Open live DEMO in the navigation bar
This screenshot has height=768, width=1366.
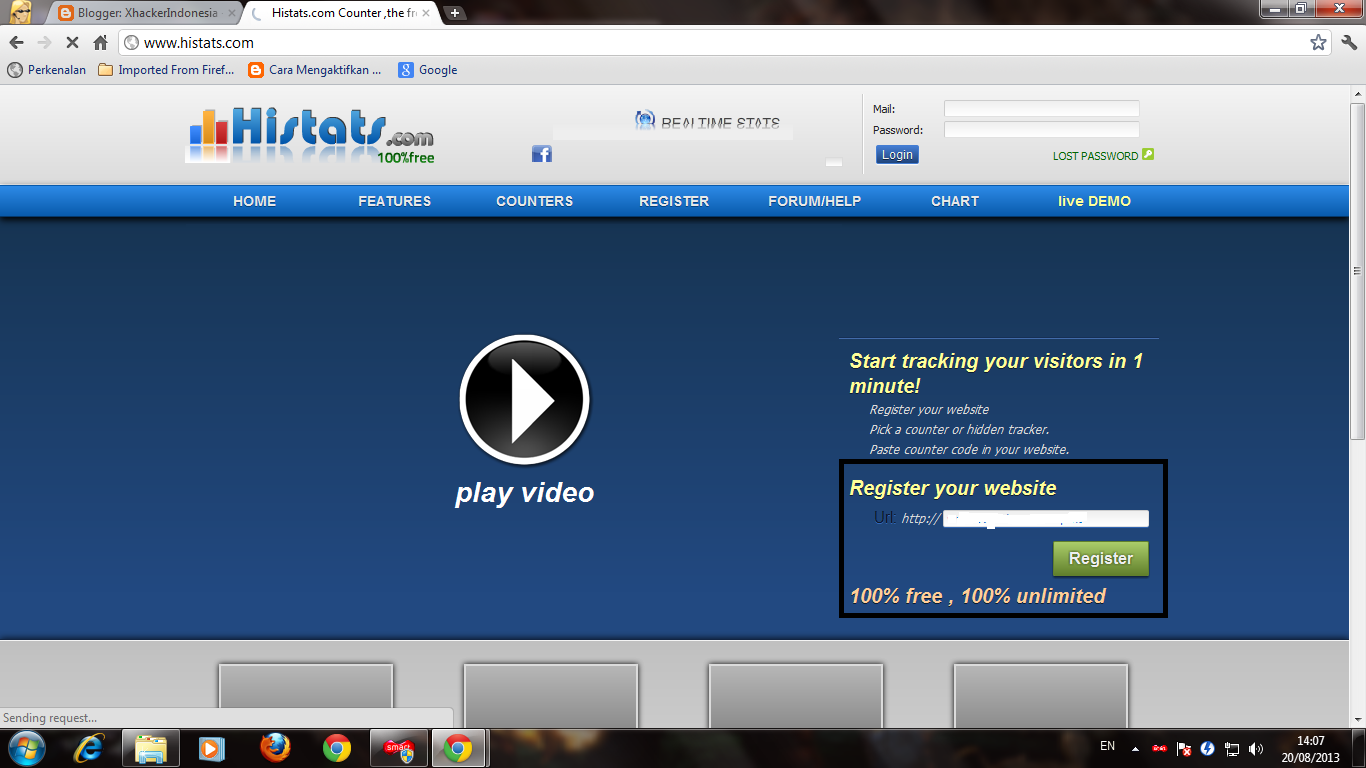1094,201
